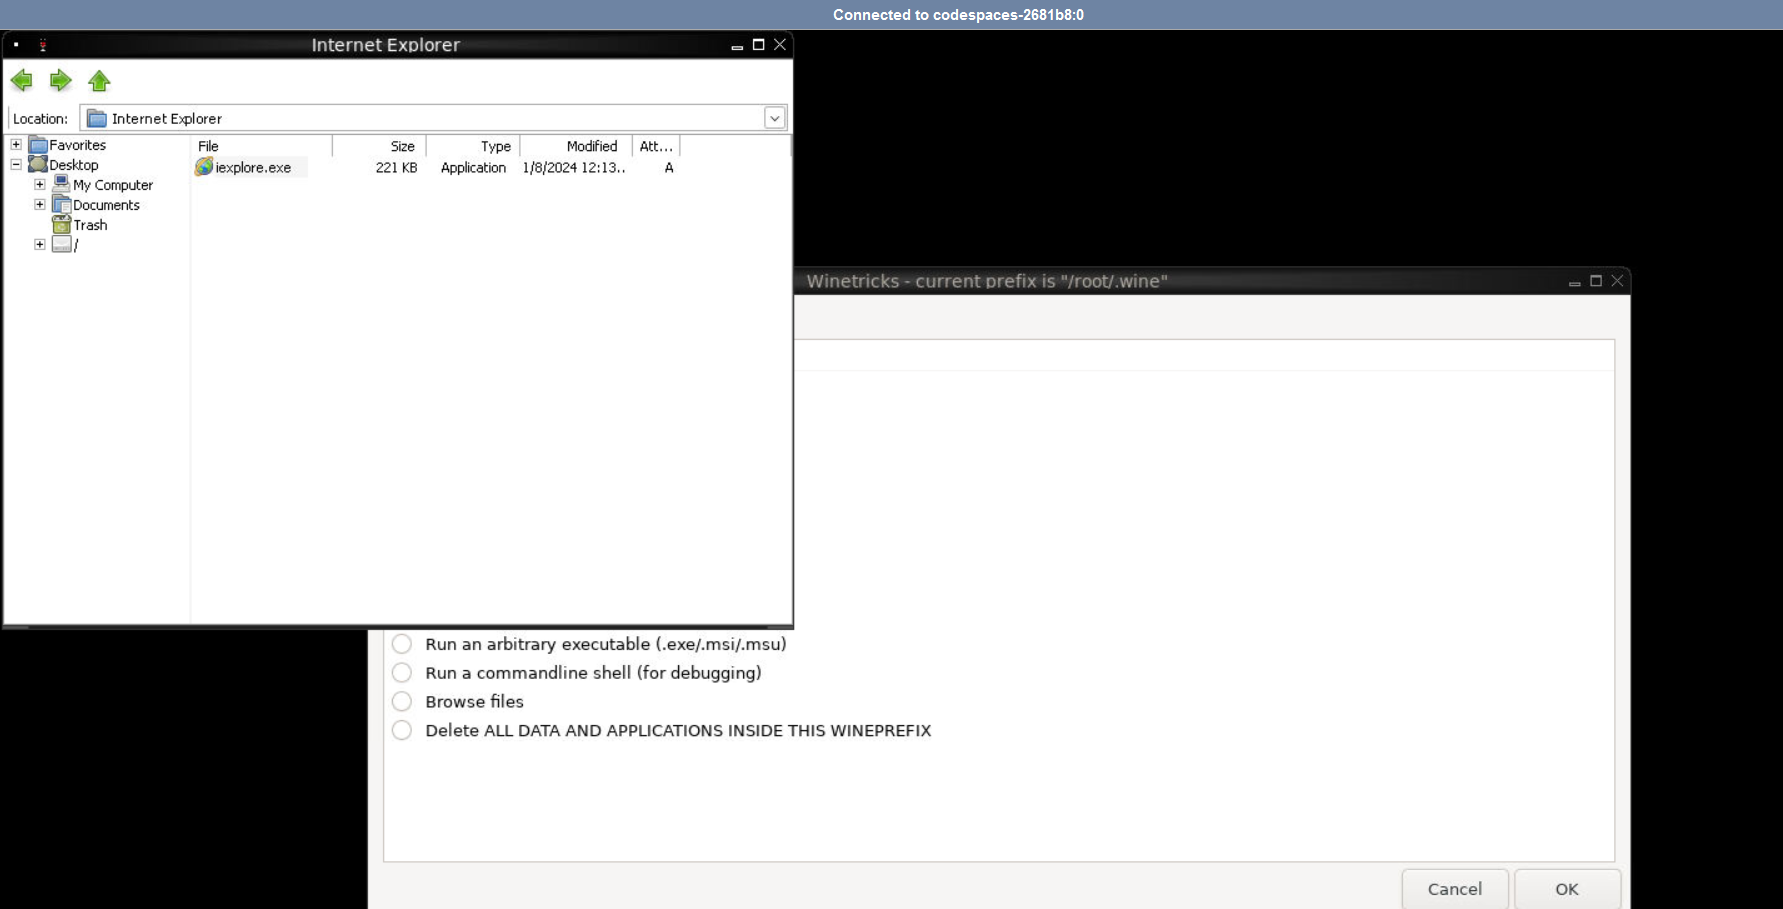The width and height of the screenshot is (1783, 909).
Task: Select the Trash tree label
Action: [90, 225]
